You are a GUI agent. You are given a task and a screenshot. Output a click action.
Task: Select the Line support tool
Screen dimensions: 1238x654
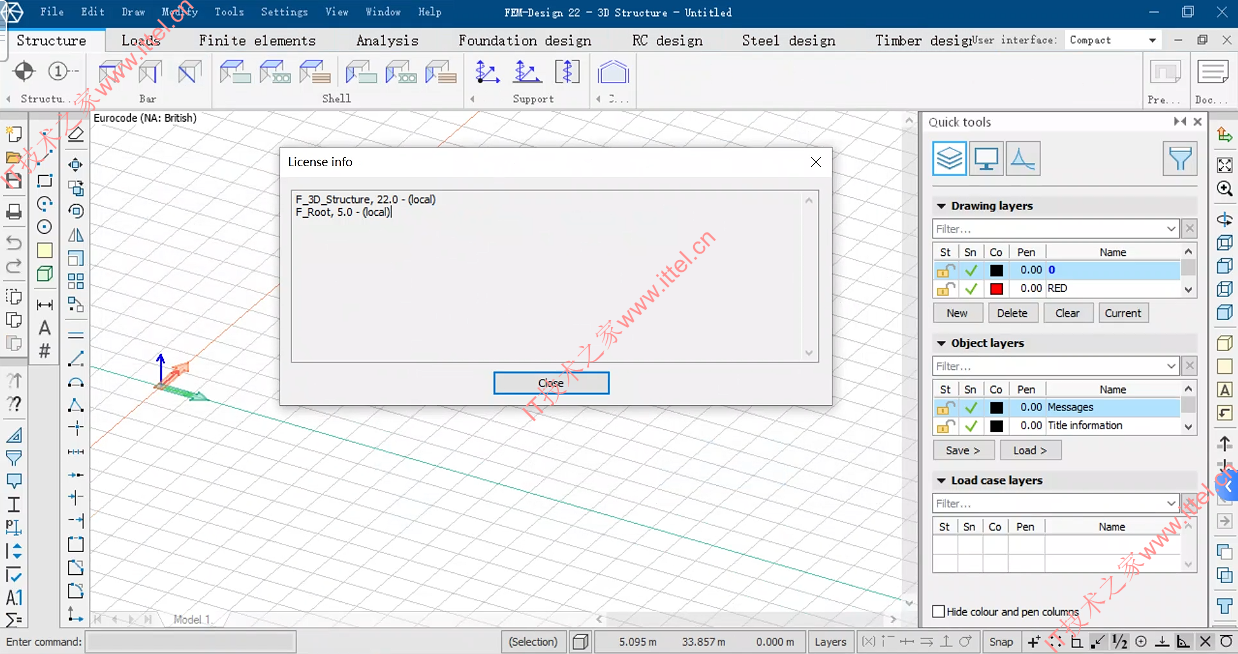coord(527,73)
